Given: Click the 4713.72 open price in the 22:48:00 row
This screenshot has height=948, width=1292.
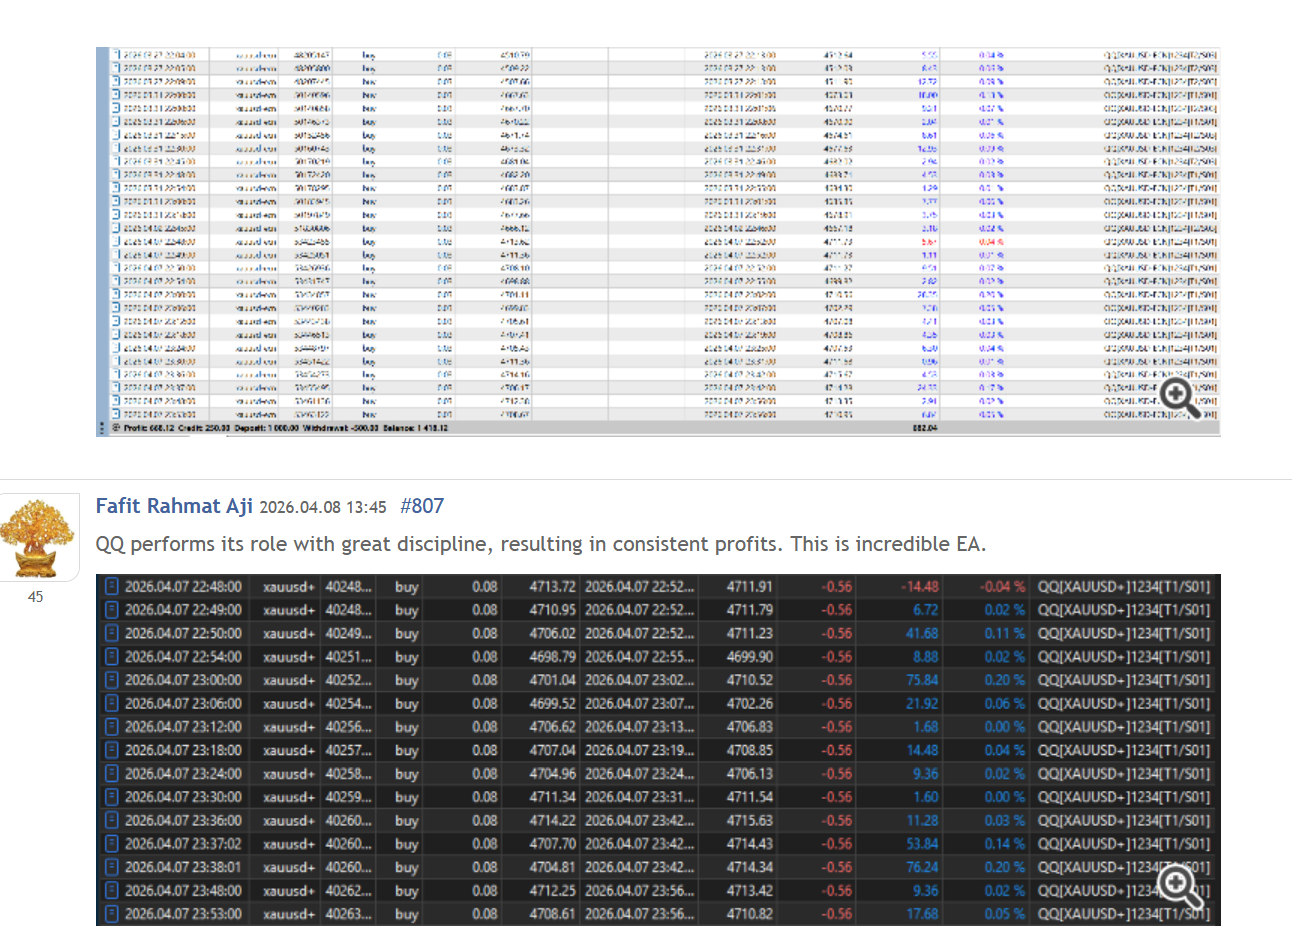Looking at the screenshot, I should 552,587.
